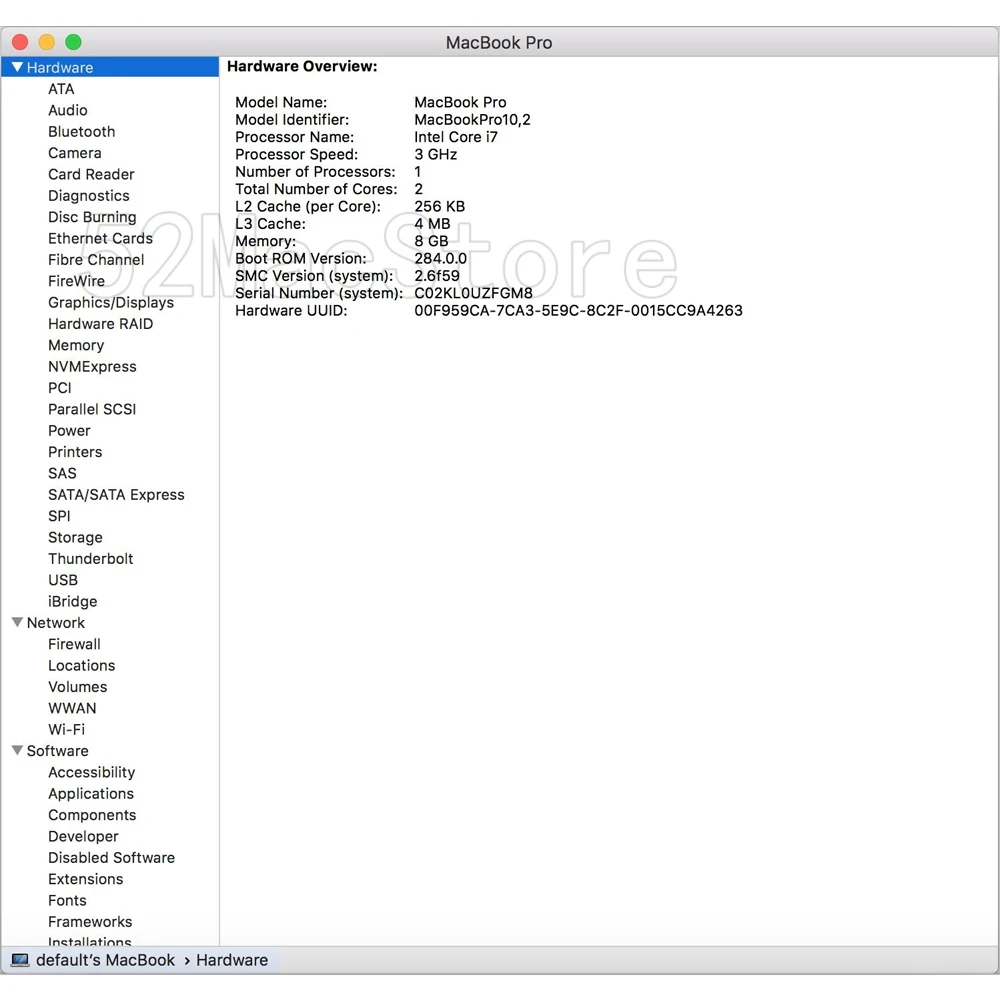The image size is (1000, 1000).
Task: Collapse the Hardware disclosure triangle
Action: (x=17, y=67)
